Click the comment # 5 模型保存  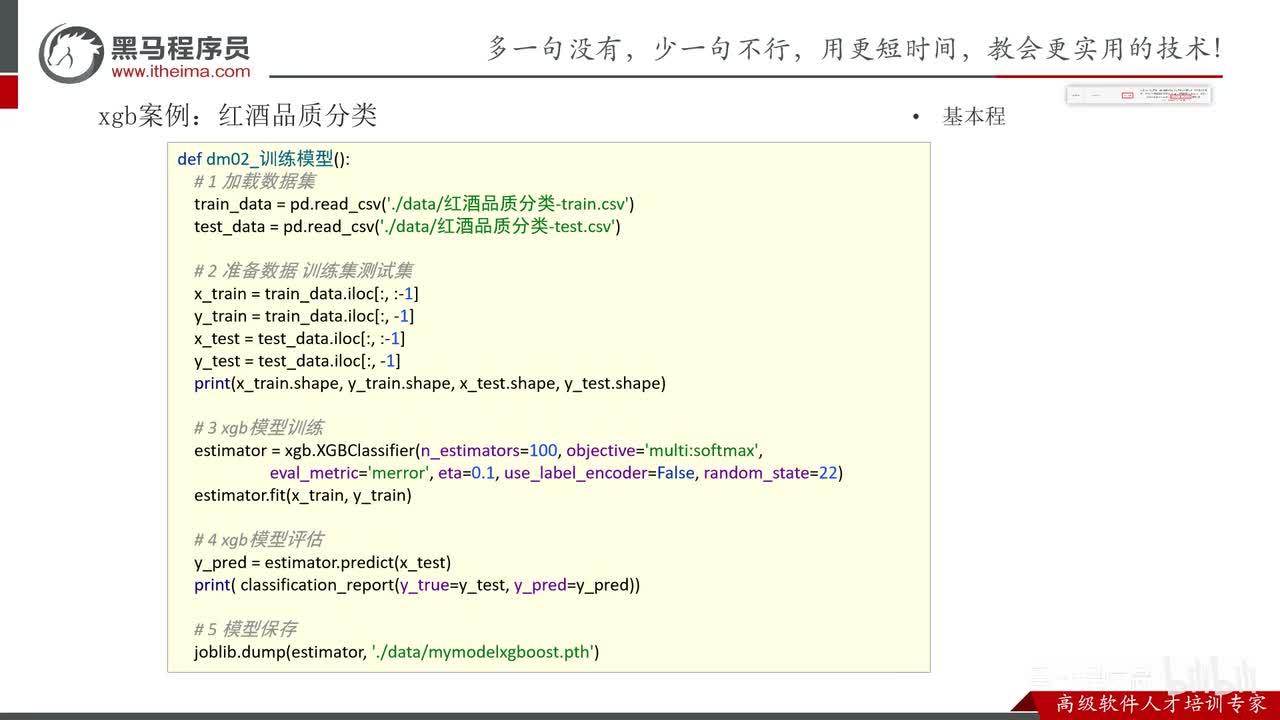pos(245,629)
